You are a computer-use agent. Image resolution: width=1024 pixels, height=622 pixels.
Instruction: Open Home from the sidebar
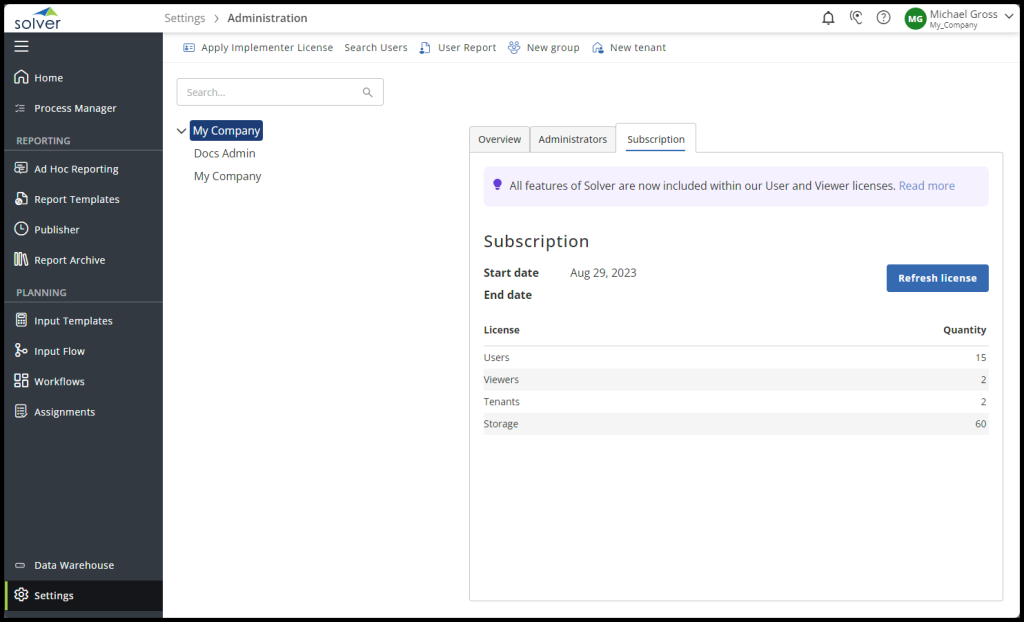(x=48, y=78)
